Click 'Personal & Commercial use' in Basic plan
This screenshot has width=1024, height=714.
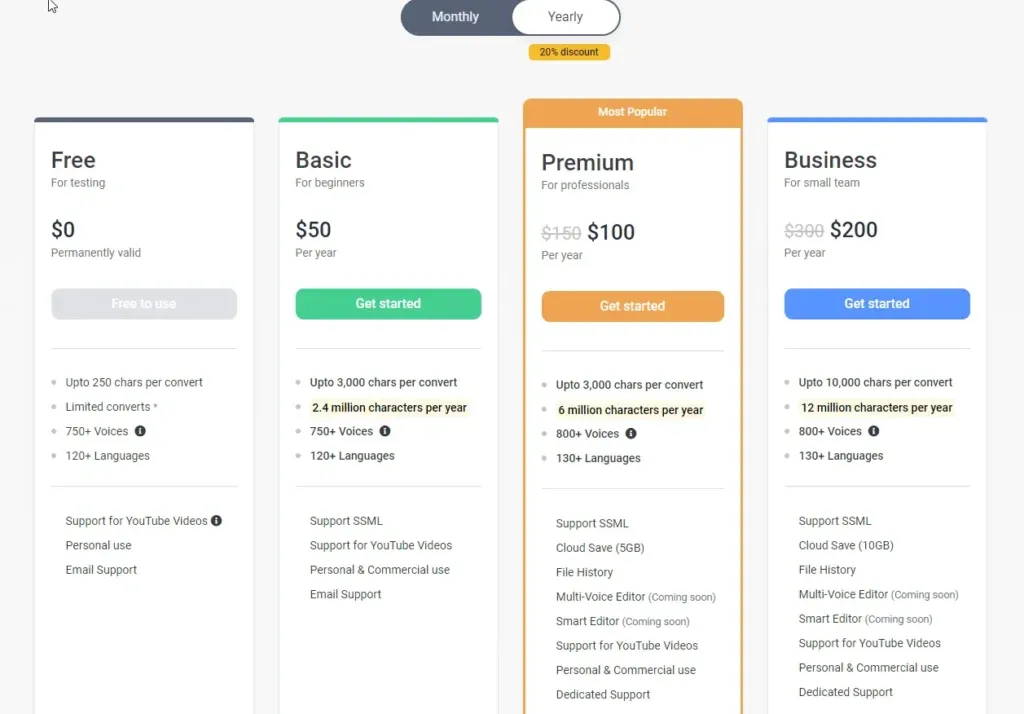[x=379, y=570]
